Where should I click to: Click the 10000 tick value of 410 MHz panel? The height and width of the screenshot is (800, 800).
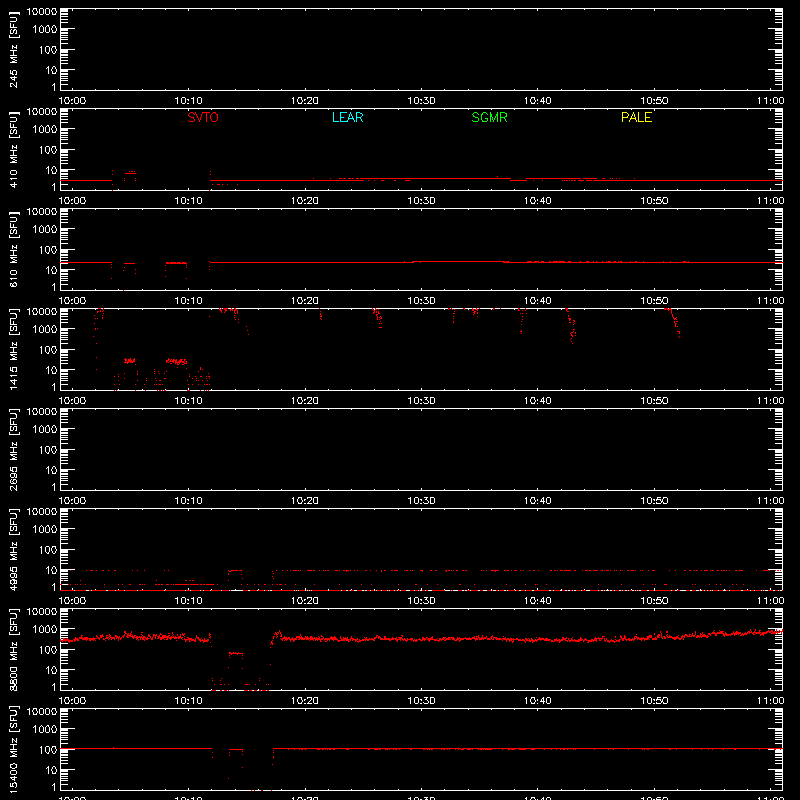tap(42, 112)
